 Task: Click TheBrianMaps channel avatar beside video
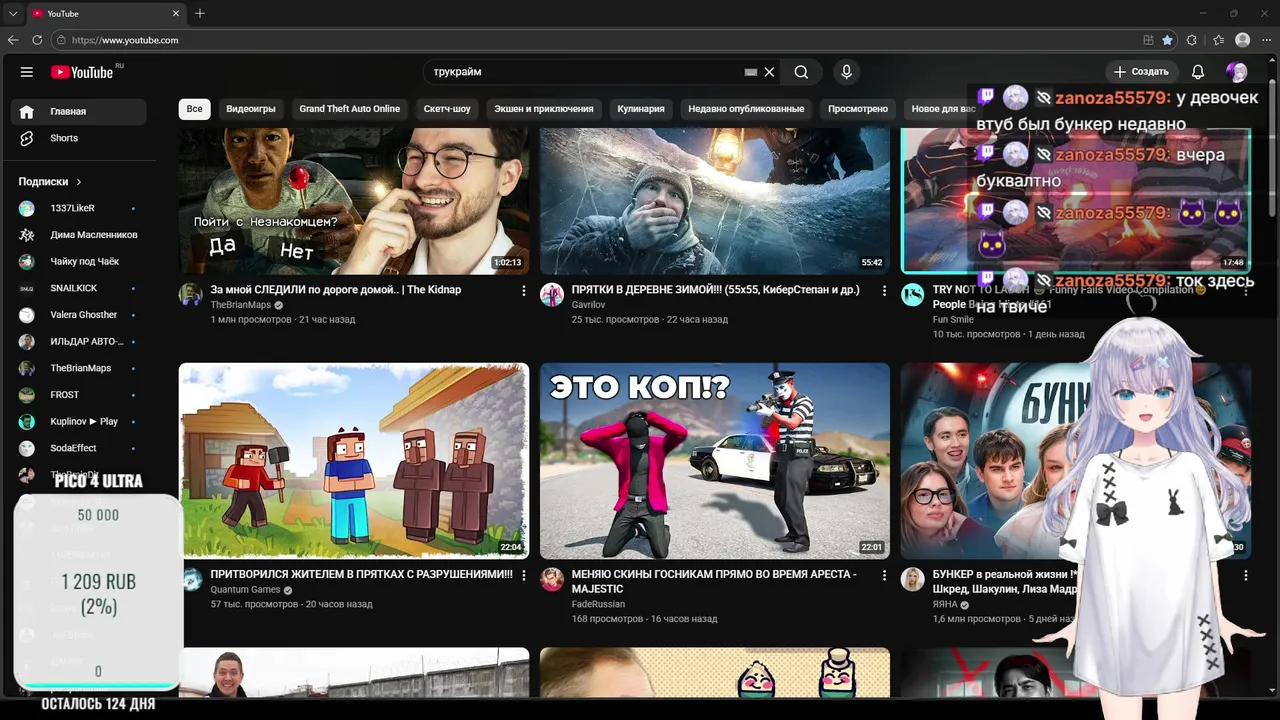(191, 294)
